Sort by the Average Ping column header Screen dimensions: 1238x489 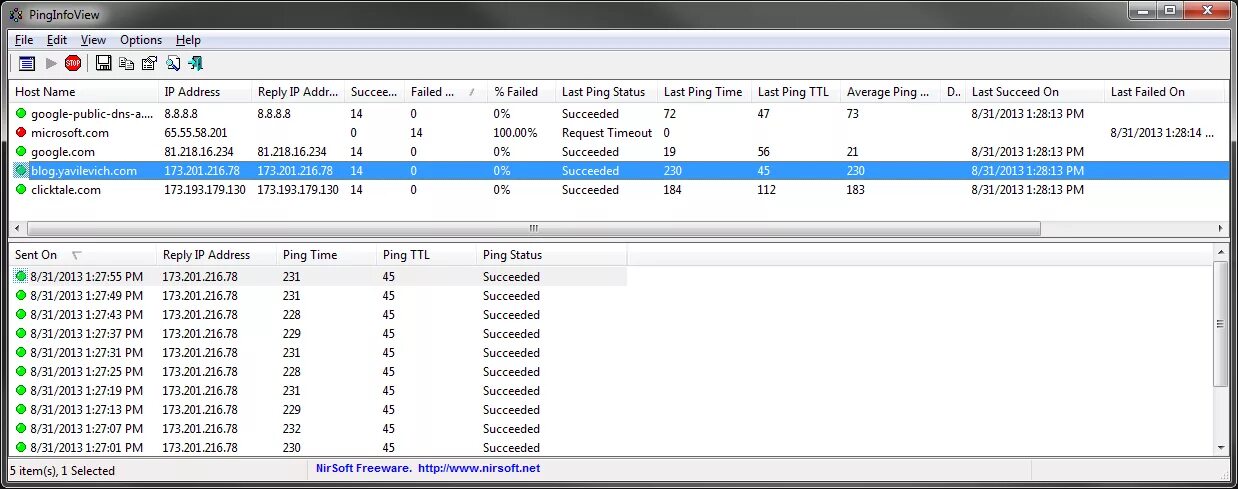coord(891,92)
